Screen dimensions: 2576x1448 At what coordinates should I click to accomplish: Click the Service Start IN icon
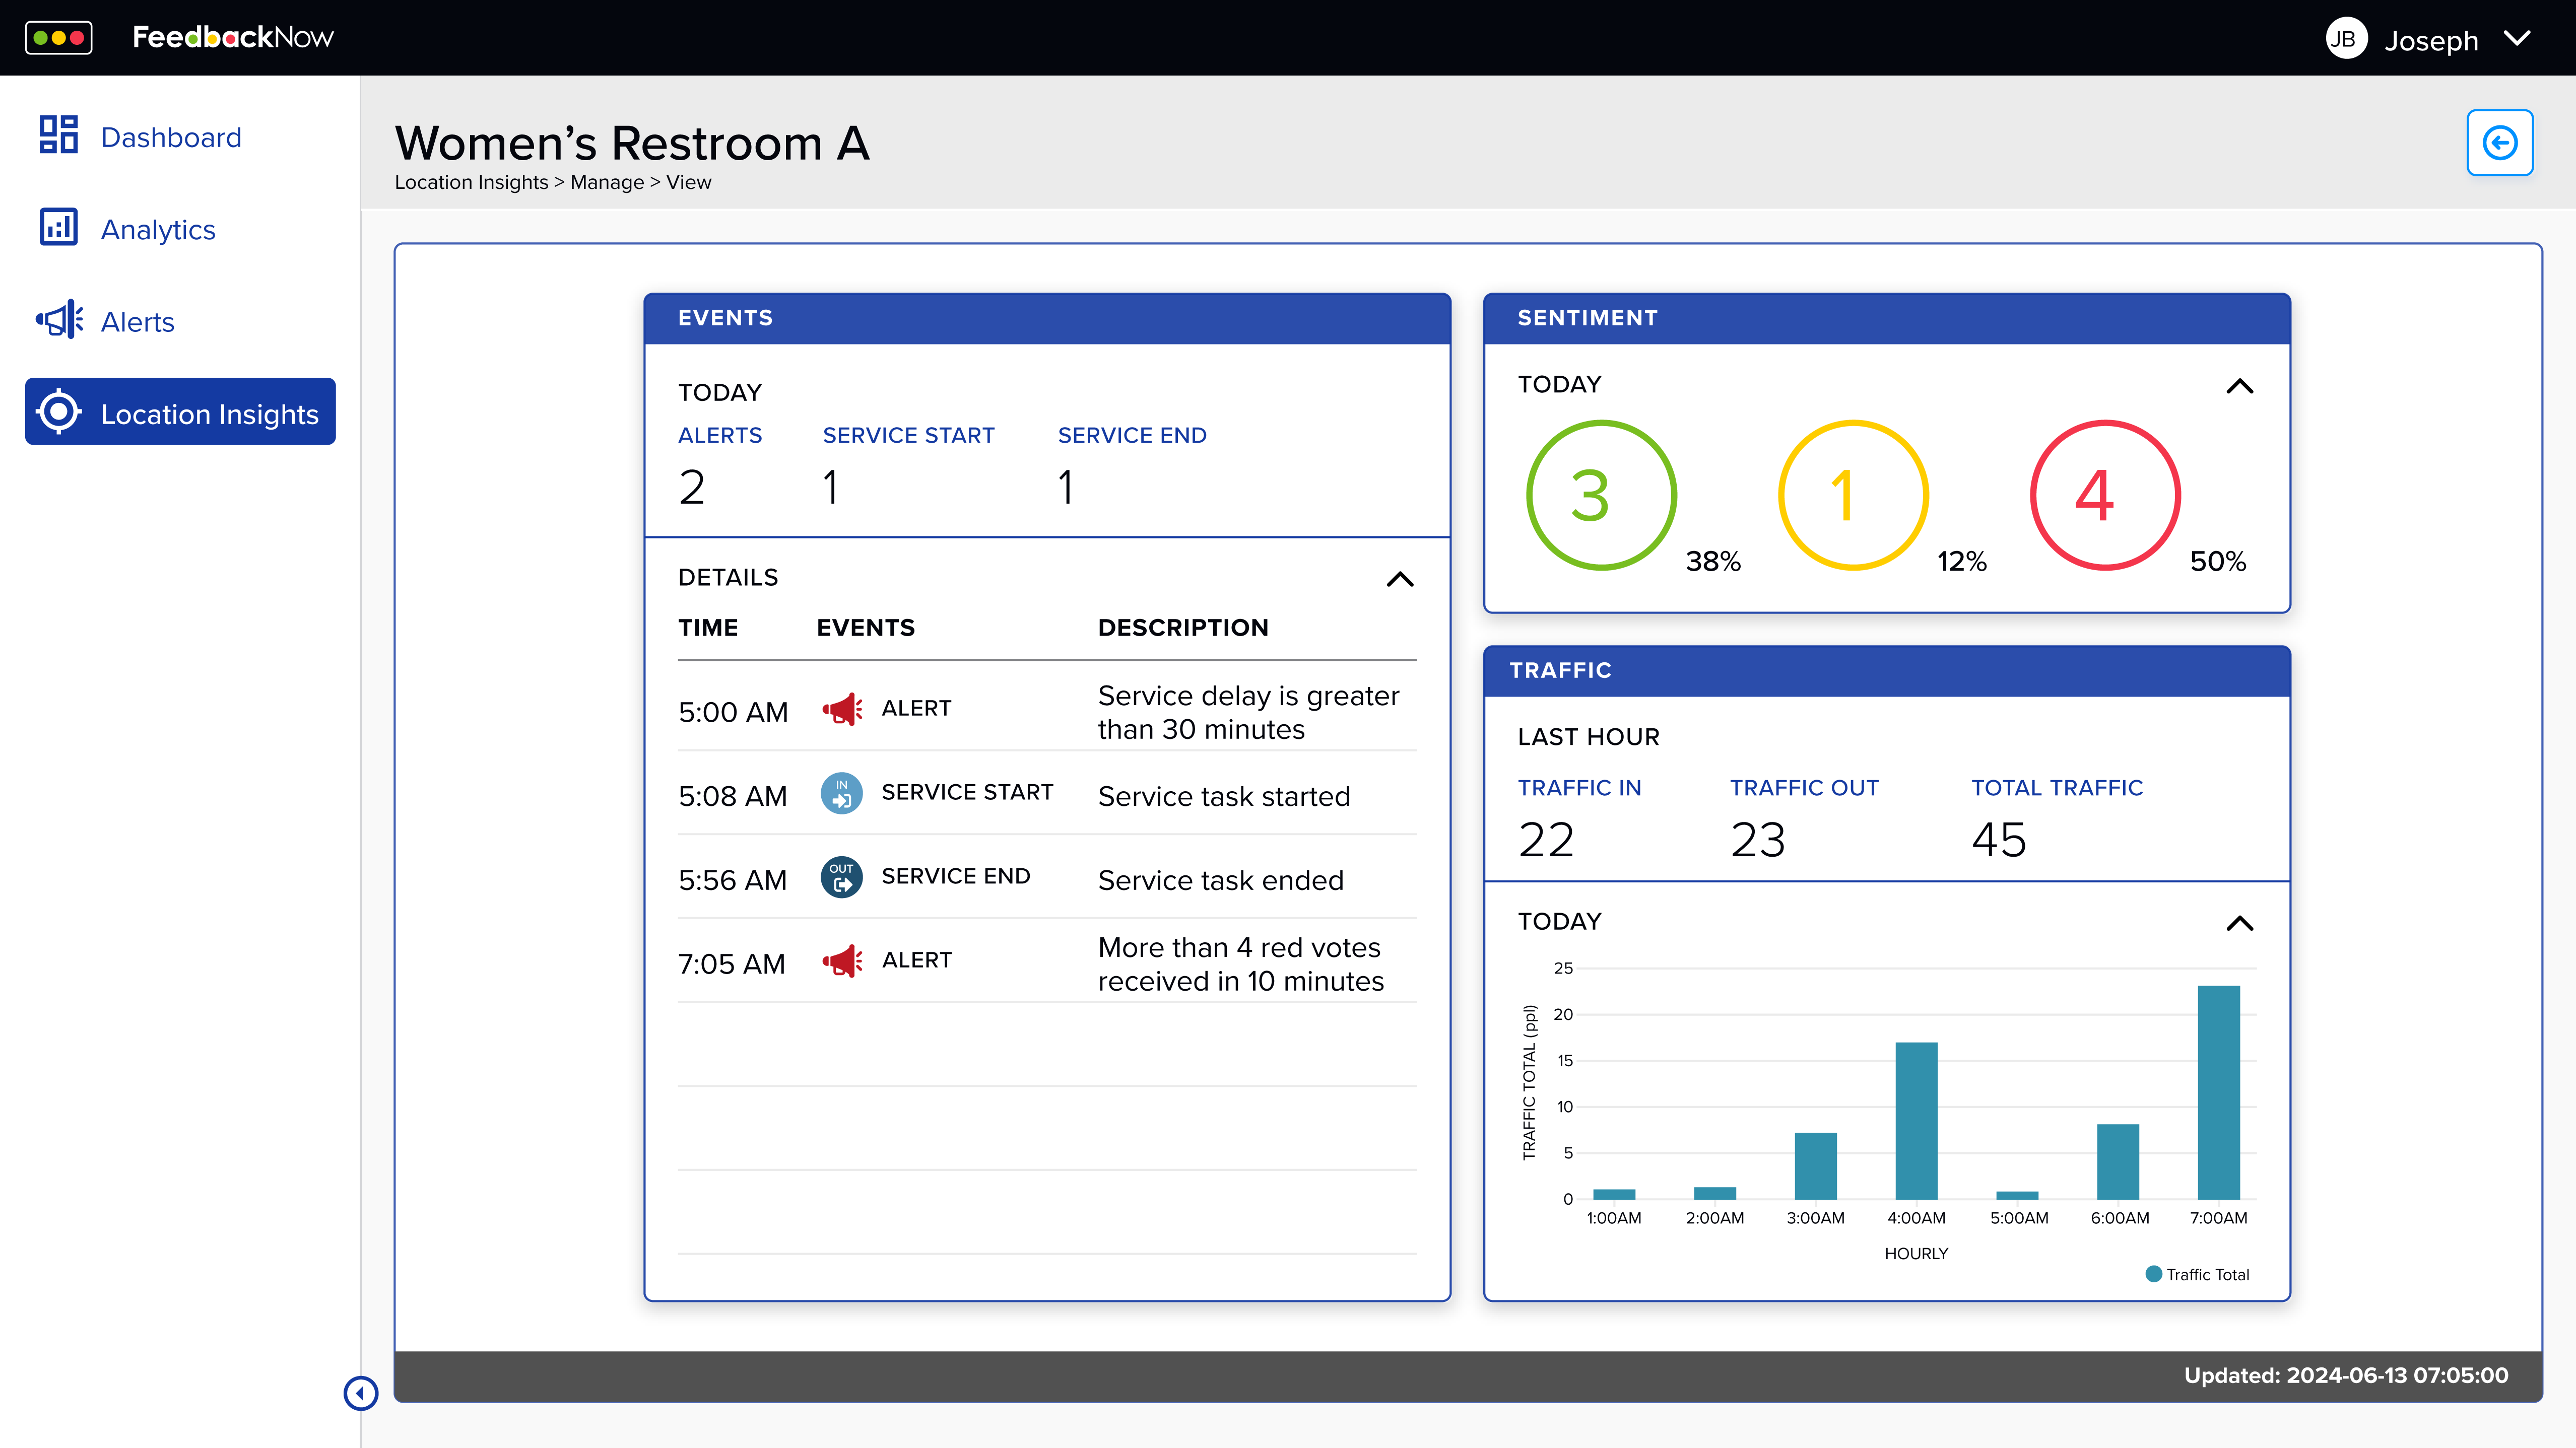pyautogui.click(x=841, y=793)
